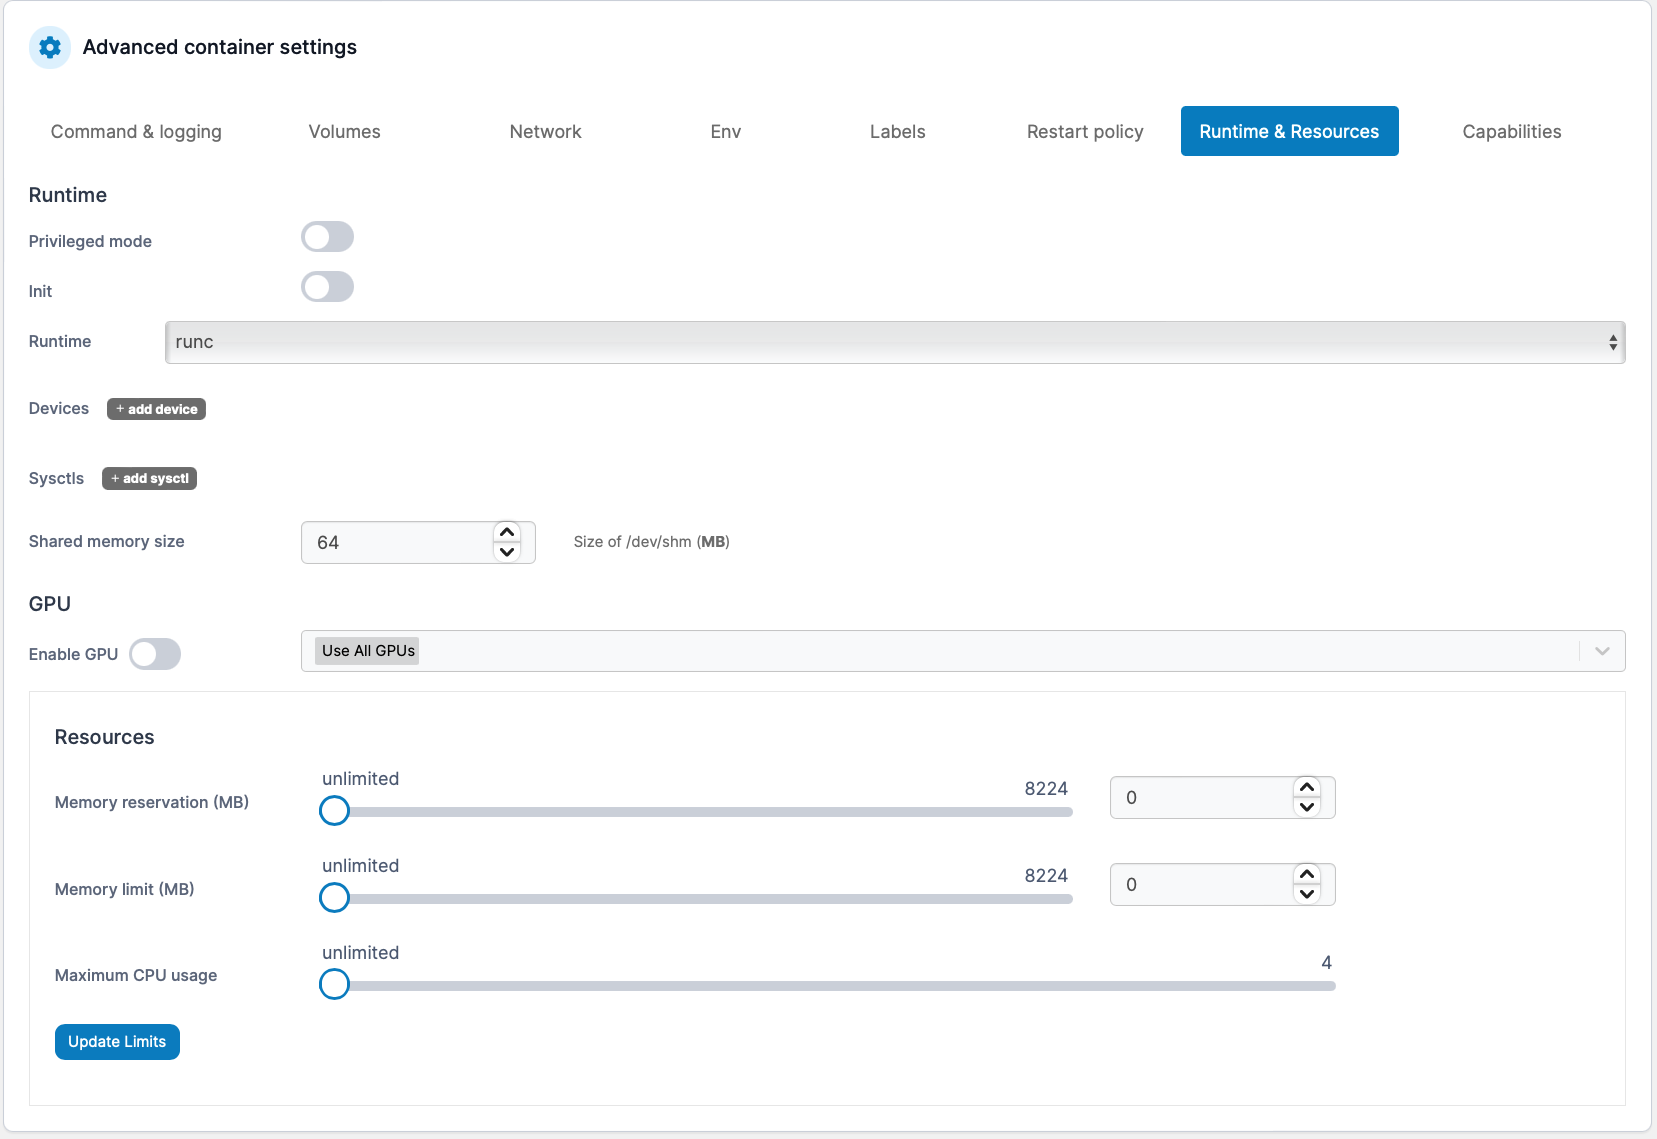Enable GPU for the container
Viewport: 1657px width, 1139px height.
[155, 654]
